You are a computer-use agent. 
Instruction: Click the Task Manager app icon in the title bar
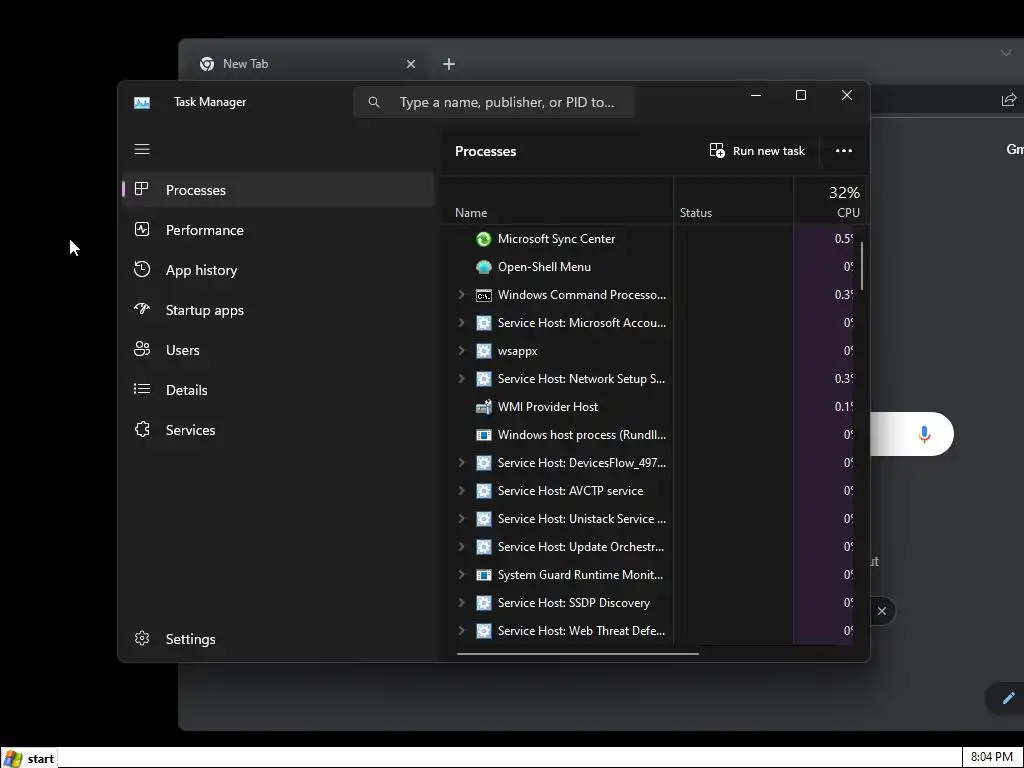[142, 103]
